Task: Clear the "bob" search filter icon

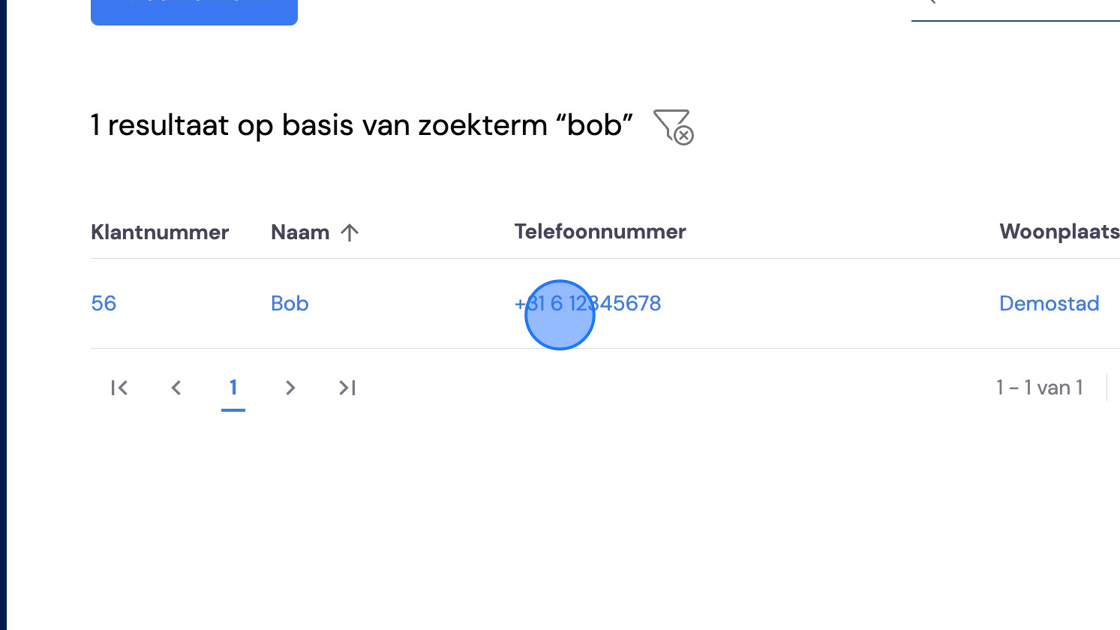Action: [x=674, y=126]
